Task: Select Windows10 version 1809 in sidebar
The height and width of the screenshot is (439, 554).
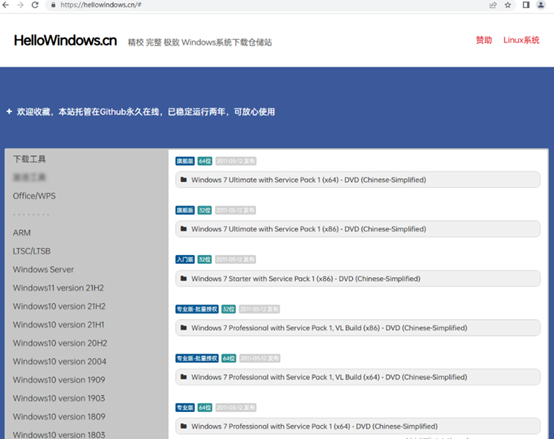Action: tap(59, 416)
